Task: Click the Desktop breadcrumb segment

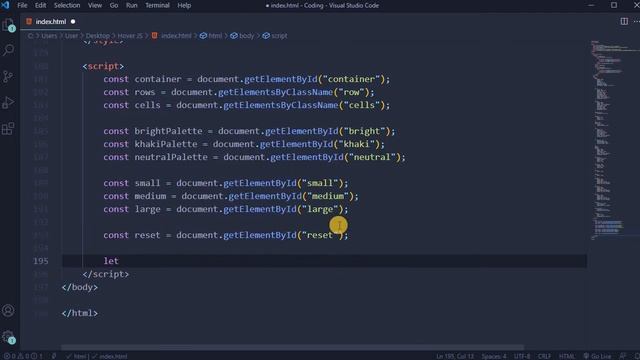Action: (x=98, y=36)
